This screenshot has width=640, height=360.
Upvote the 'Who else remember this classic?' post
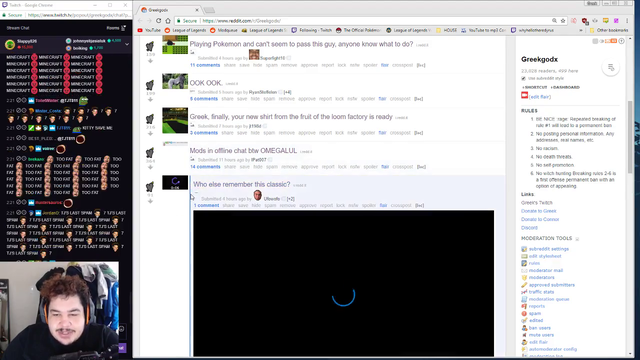pyautogui.click(x=150, y=186)
